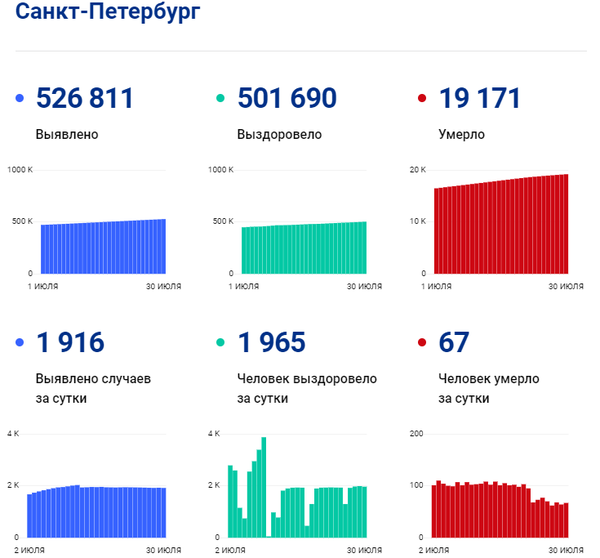Select the Выявлено total count 526 811

click(x=84, y=98)
